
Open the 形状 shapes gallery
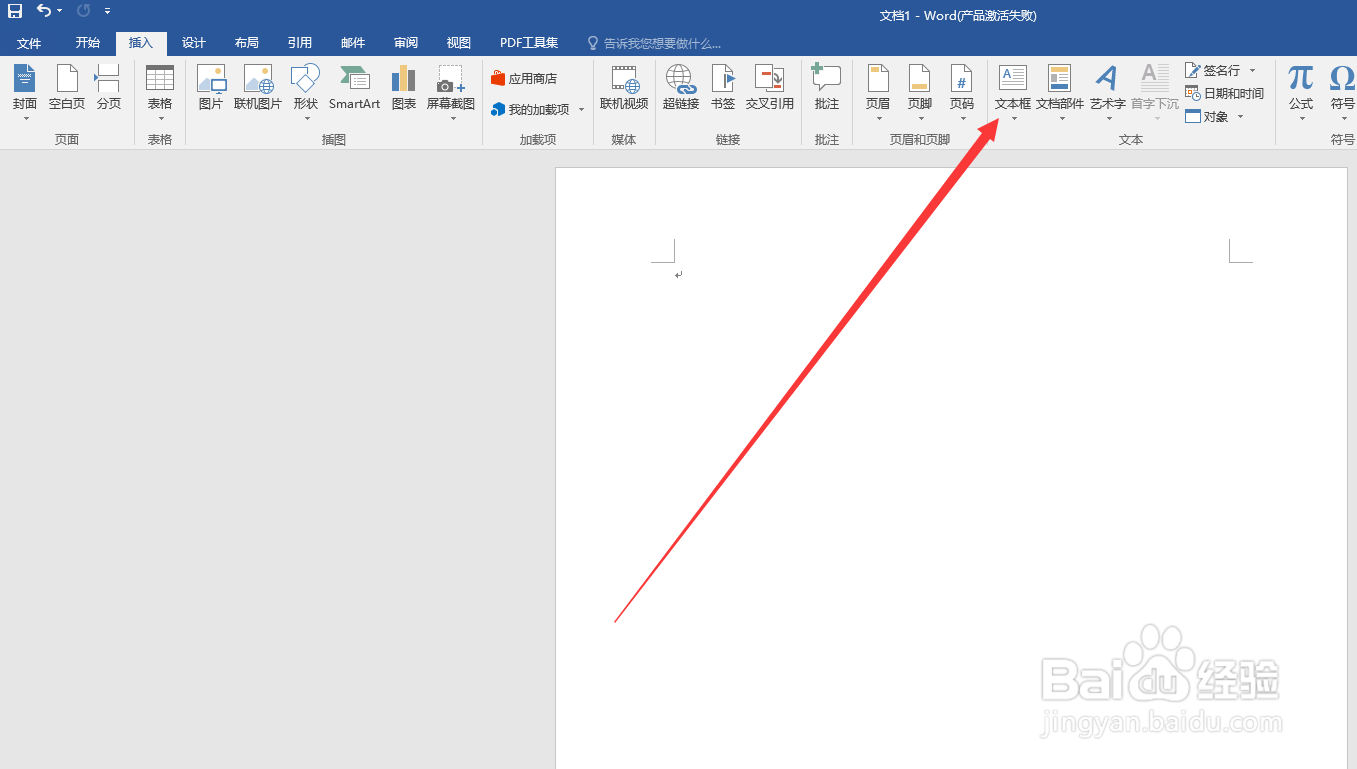306,92
